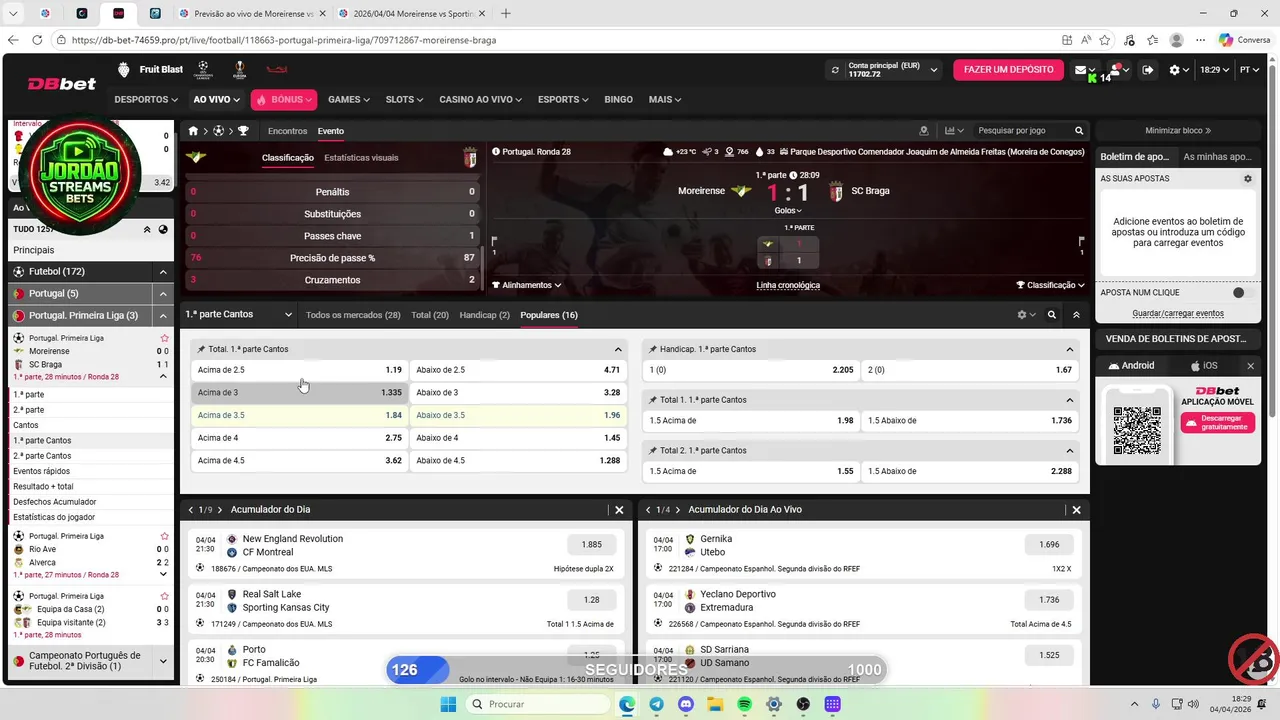
Task: Collapse the Portugal (5) section
Action: [x=163, y=294]
